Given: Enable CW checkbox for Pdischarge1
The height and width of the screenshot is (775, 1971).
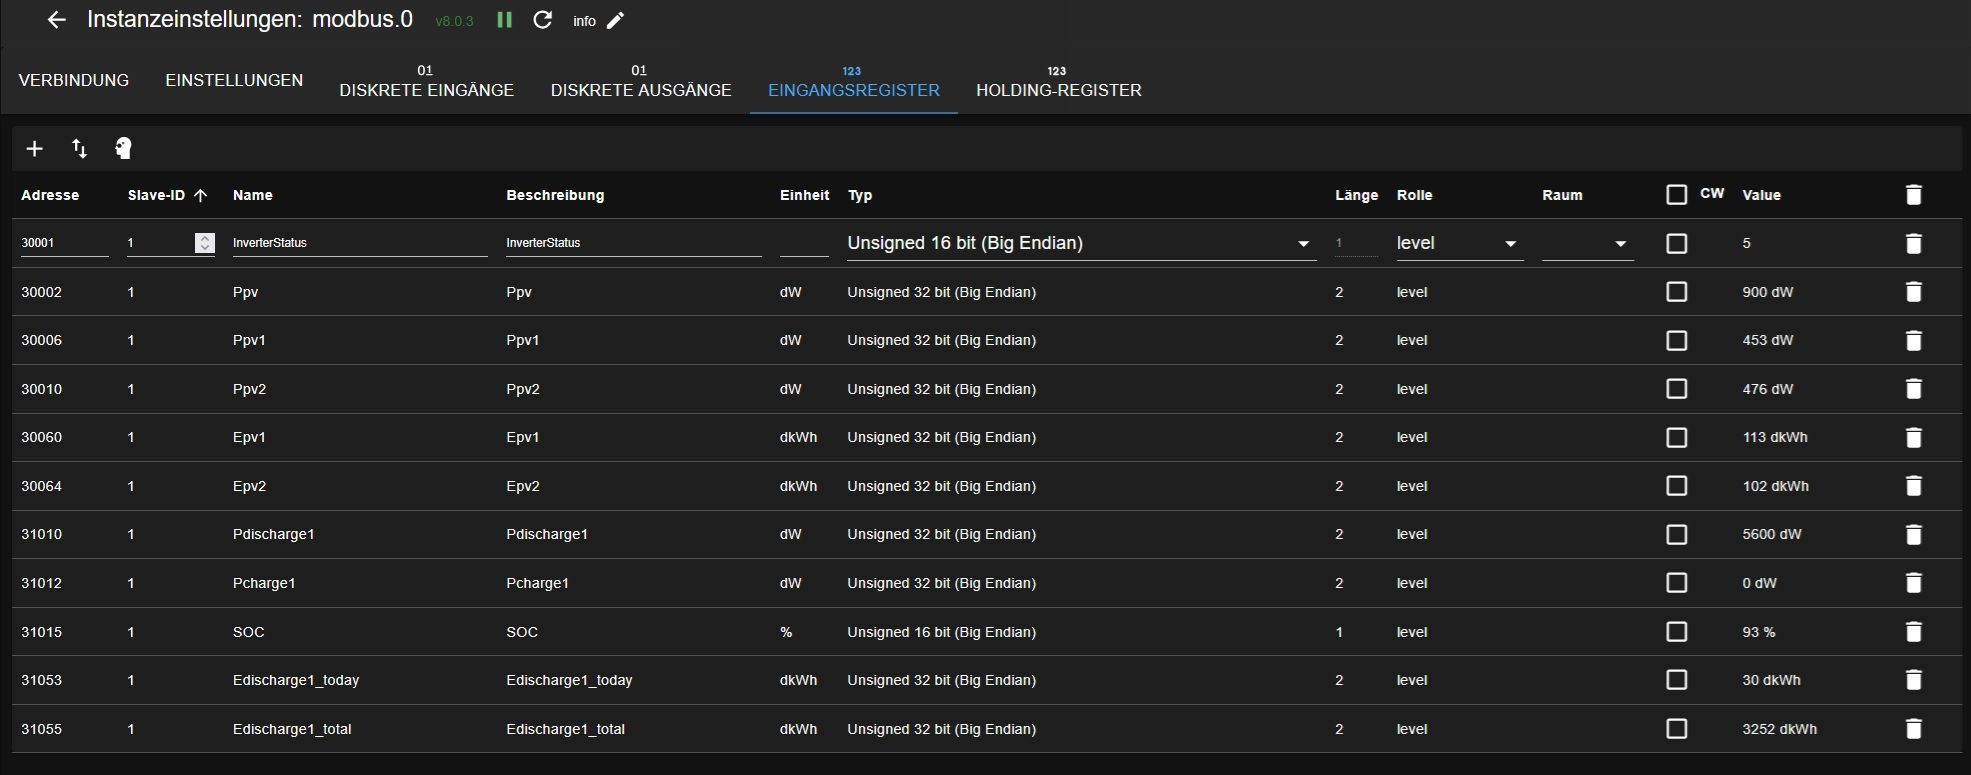Looking at the screenshot, I should coord(1677,534).
